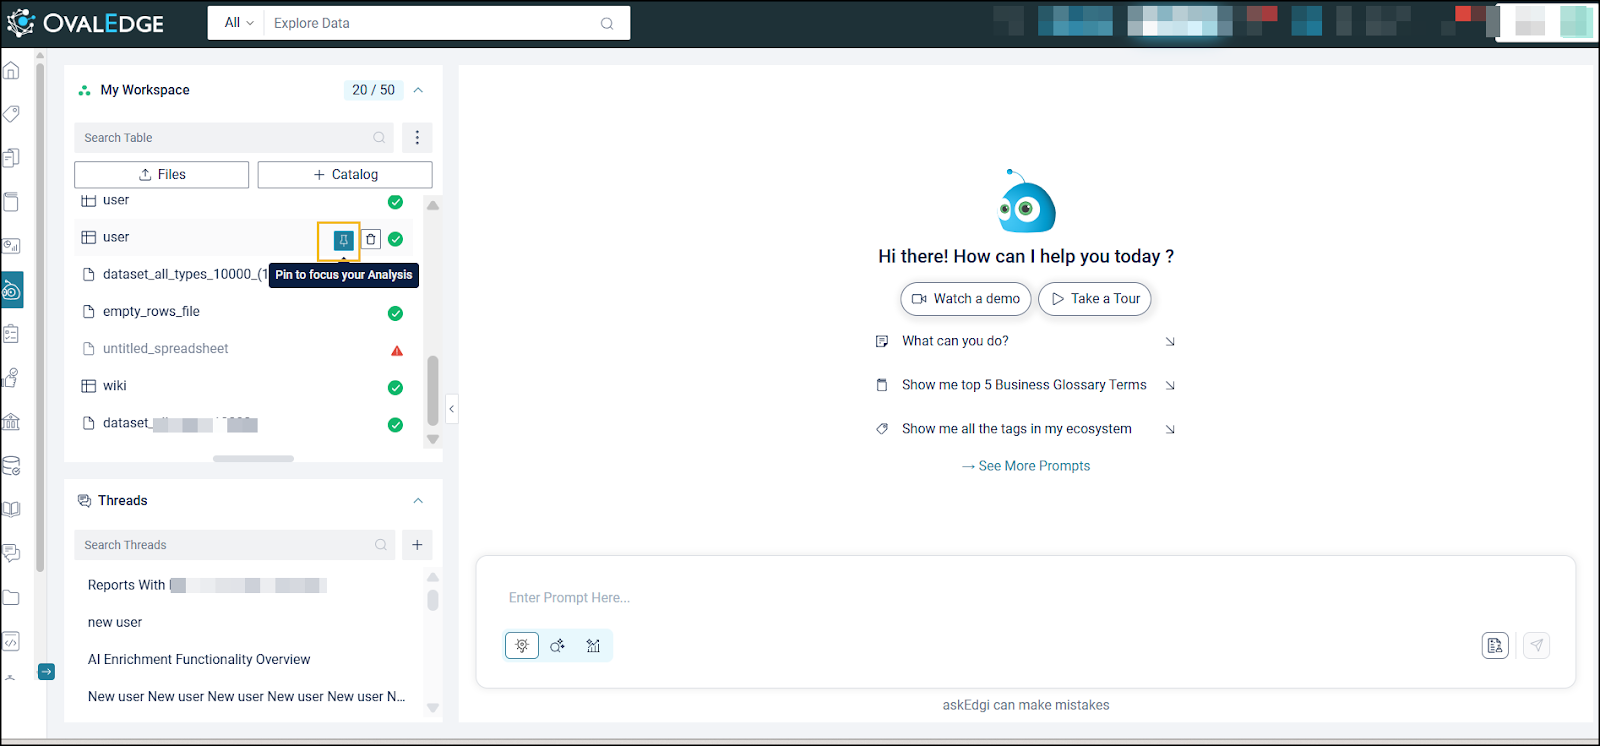Image resolution: width=1600 pixels, height=746 pixels.
Task: Open the See More Prompts link
Action: [1026, 466]
